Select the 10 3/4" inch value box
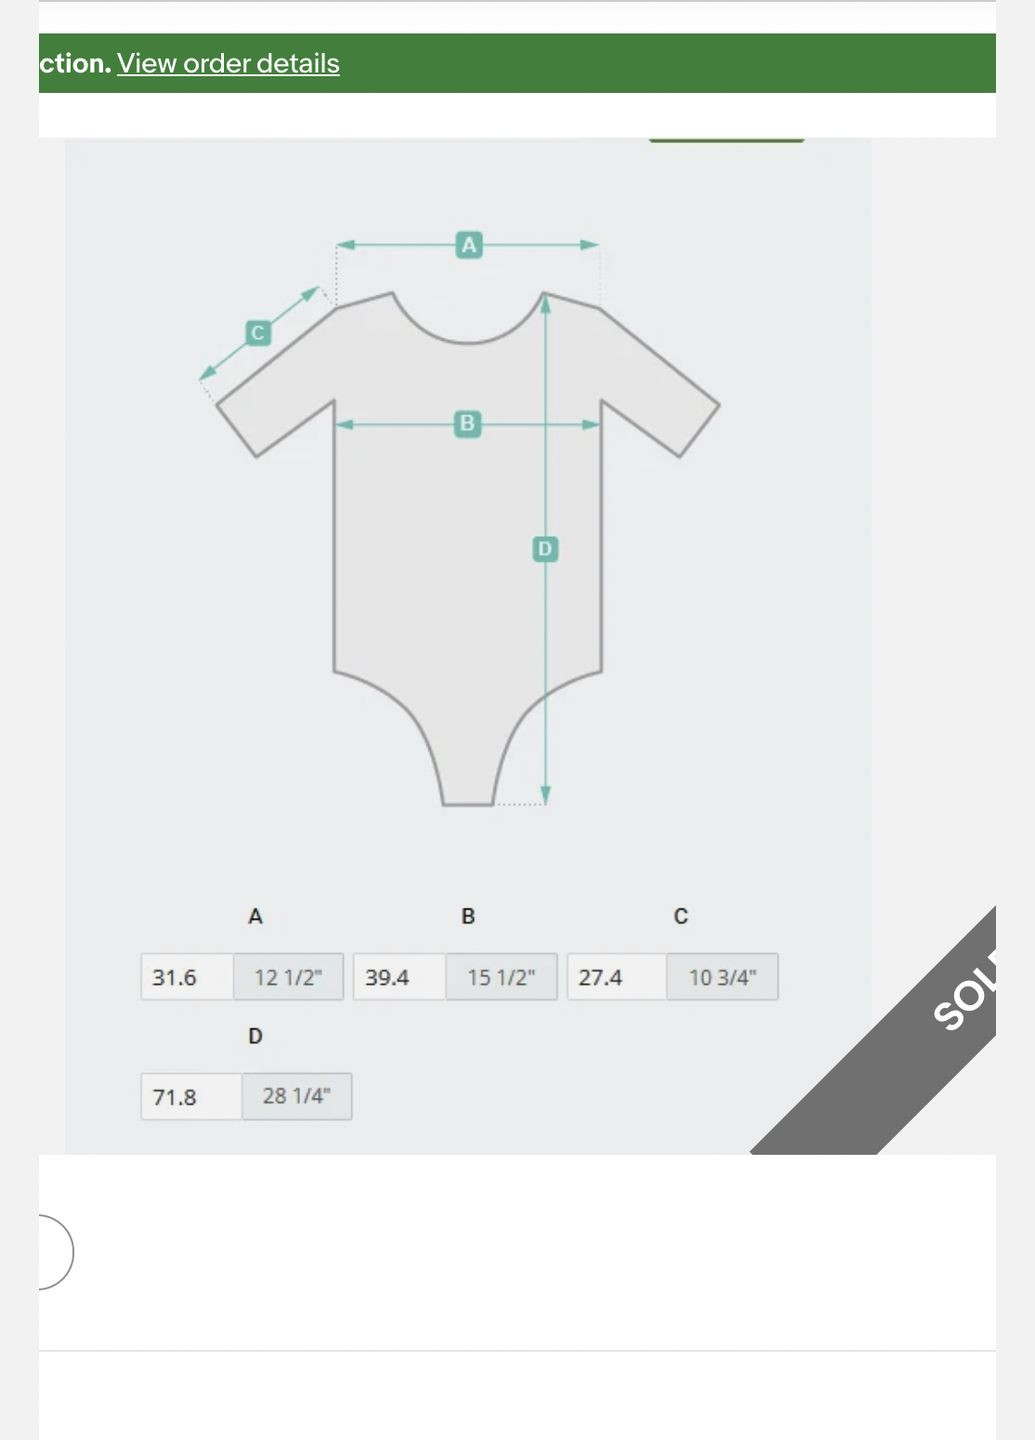The height and width of the screenshot is (1440, 1035). tap(722, 977)
